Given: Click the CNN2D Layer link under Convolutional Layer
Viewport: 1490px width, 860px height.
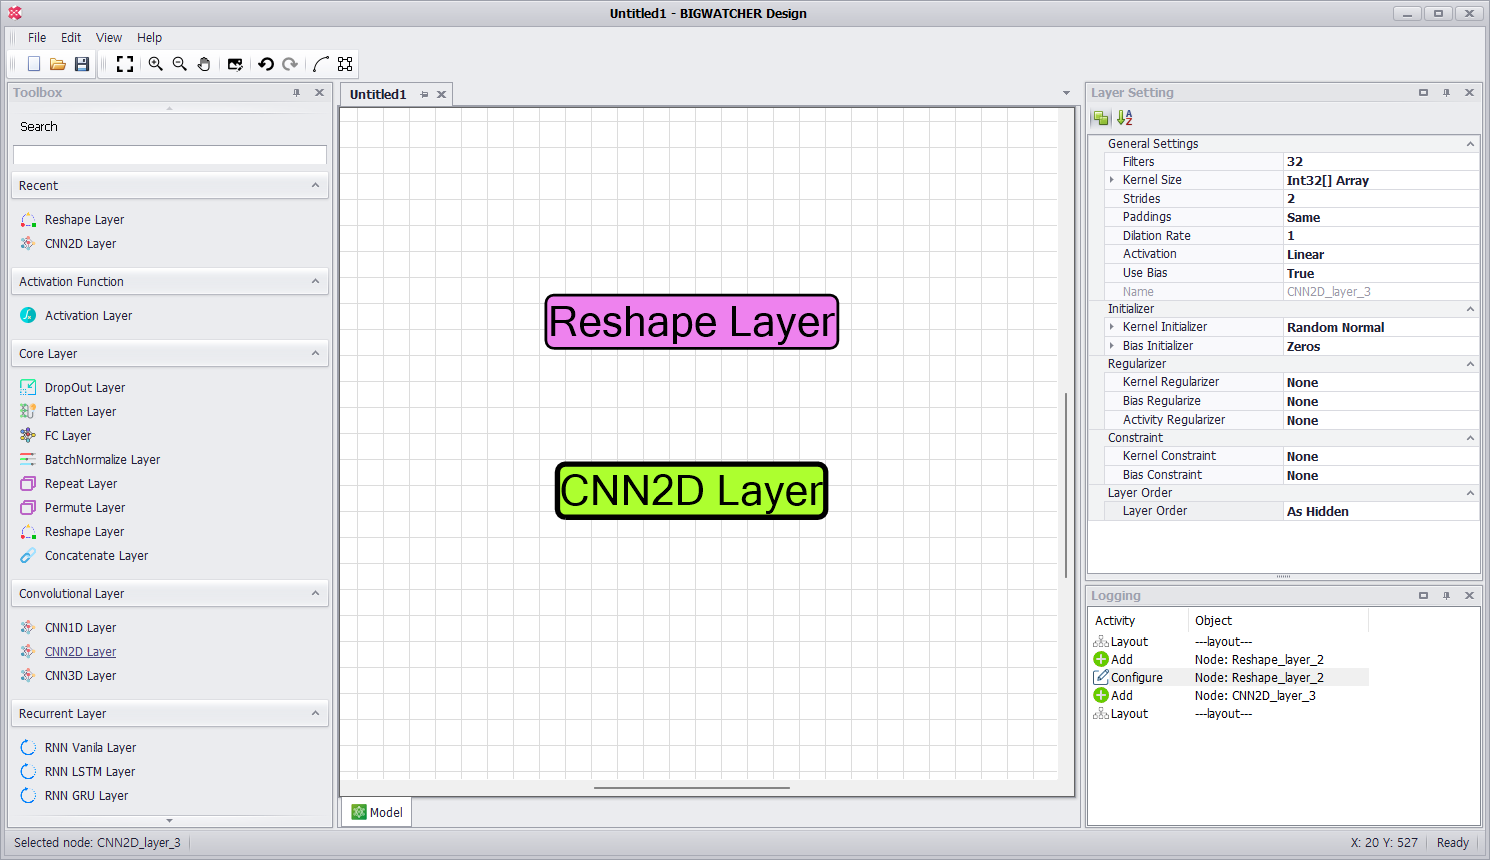Looking at the screenshot, I should (80, 652).
